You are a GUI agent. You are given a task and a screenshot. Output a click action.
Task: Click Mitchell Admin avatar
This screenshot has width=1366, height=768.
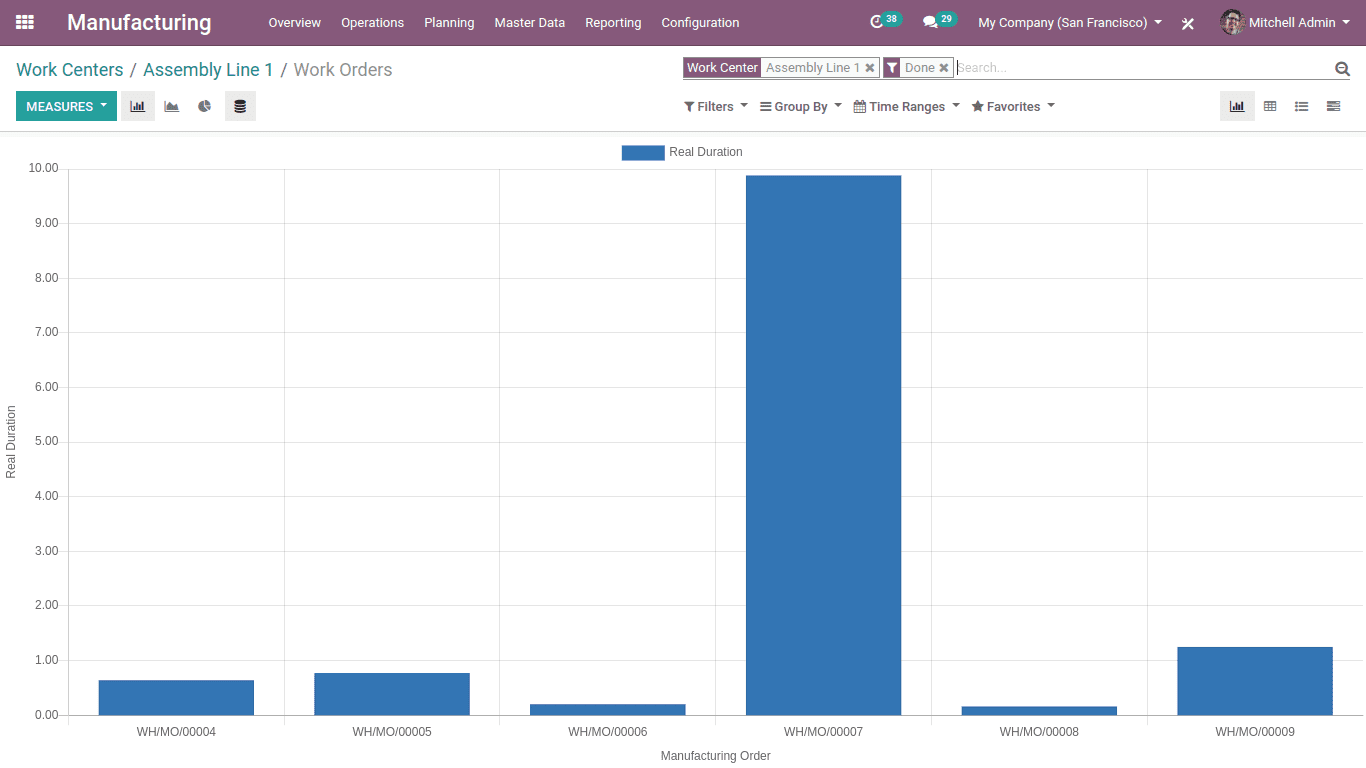pos(1232,22)
